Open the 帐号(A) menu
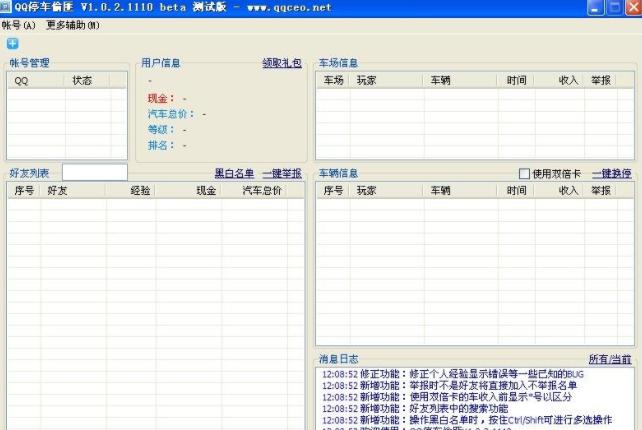 point(18,25)
